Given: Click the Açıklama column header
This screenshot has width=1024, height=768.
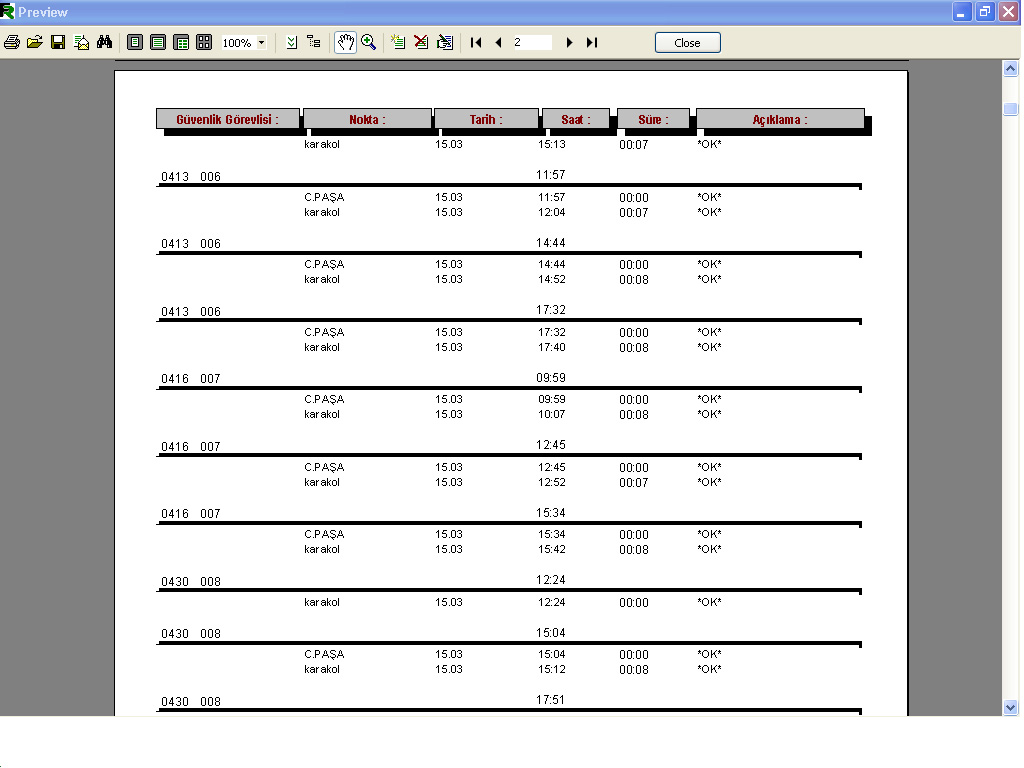Looking at the screenshot, I should 780,119.
